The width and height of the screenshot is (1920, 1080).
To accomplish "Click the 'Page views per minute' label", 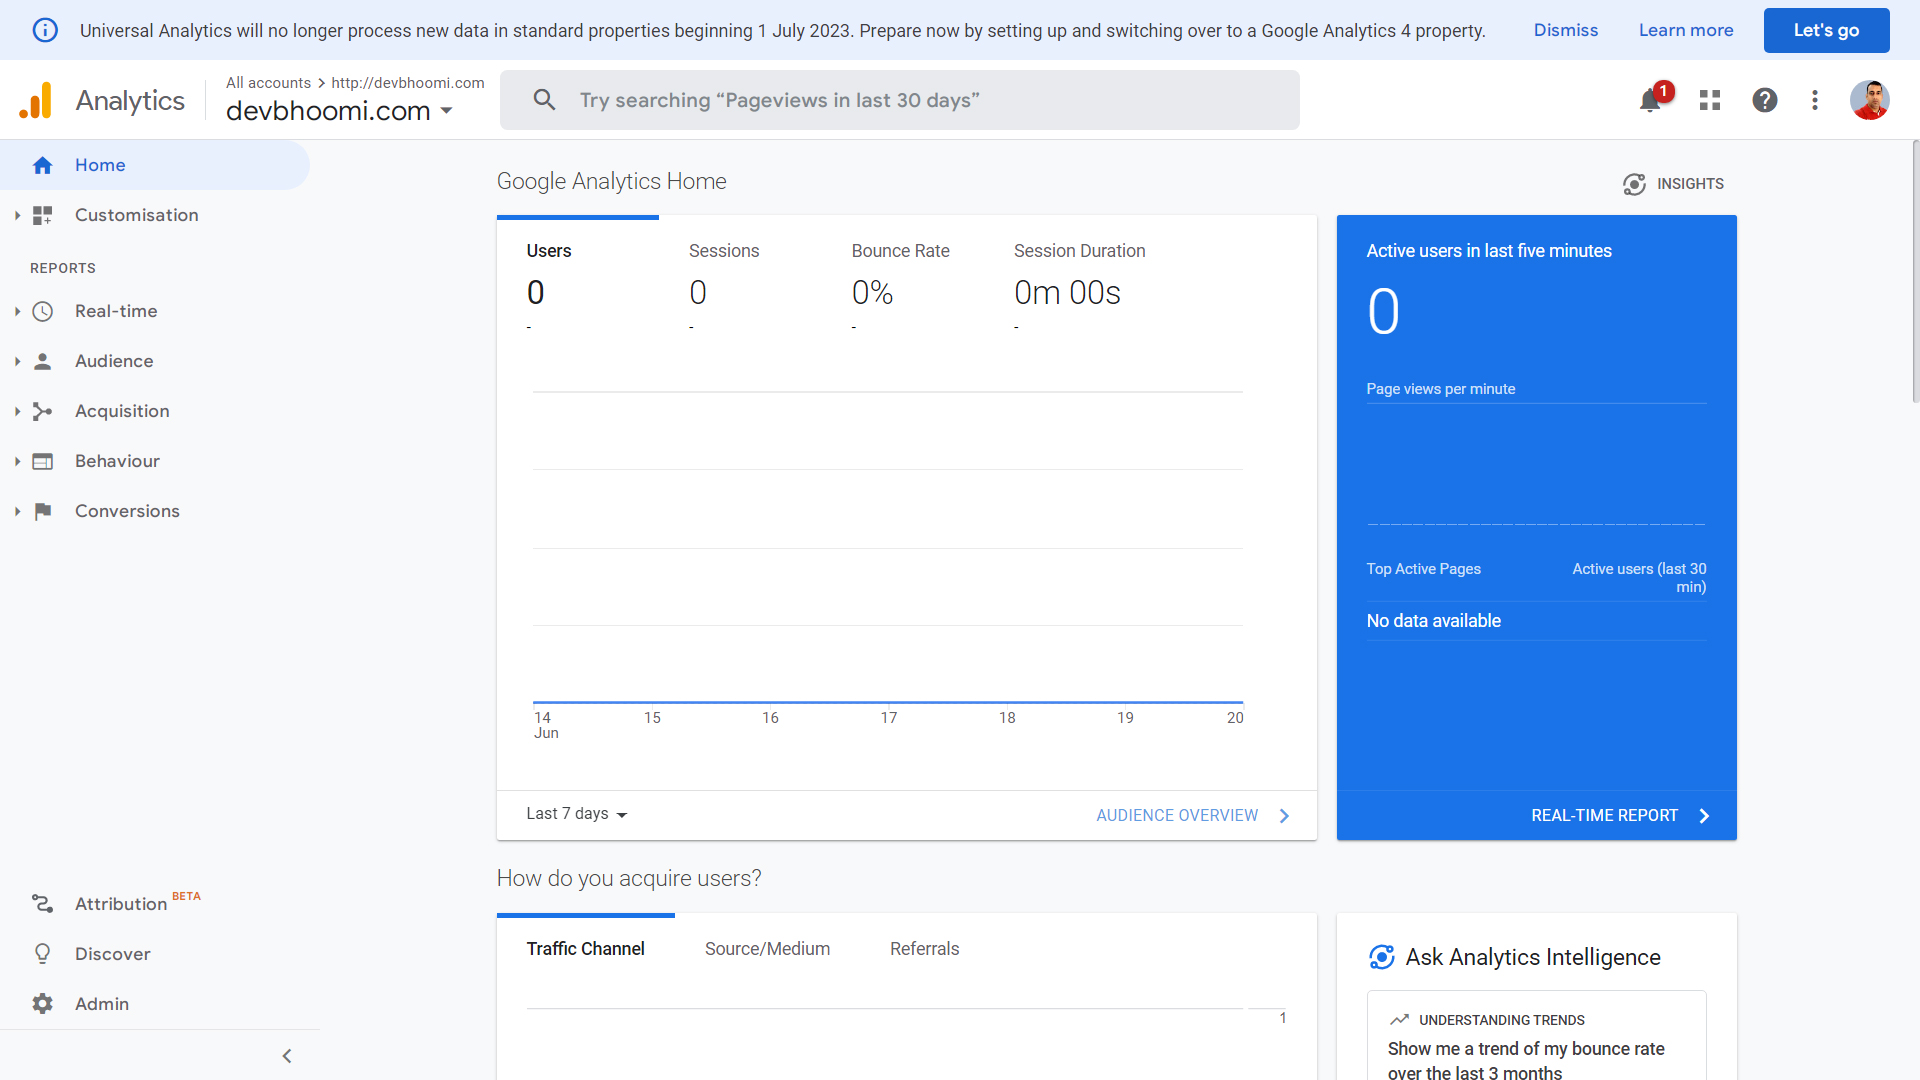I will pos(1440,389).
